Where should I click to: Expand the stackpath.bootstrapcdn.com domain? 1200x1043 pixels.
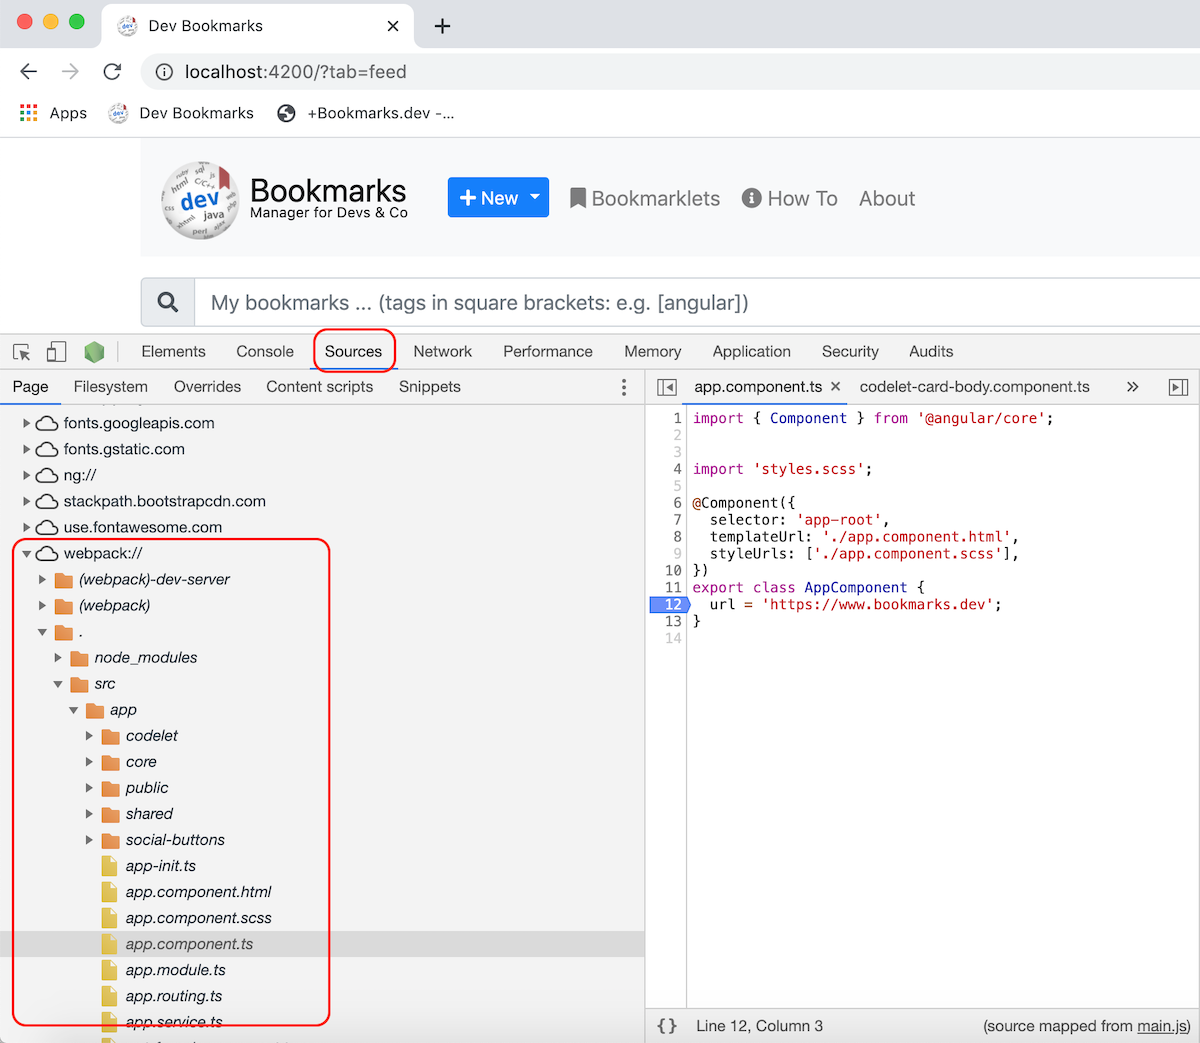(x=27, y=501)
